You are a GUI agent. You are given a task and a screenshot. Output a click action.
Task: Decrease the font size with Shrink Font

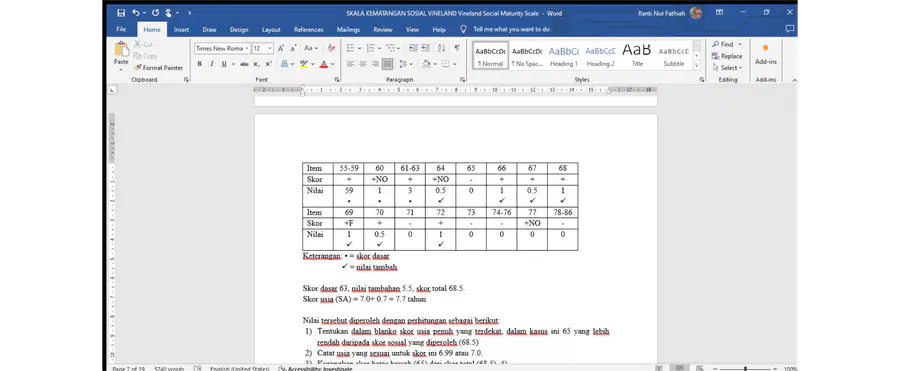click(x=293, y=48)
